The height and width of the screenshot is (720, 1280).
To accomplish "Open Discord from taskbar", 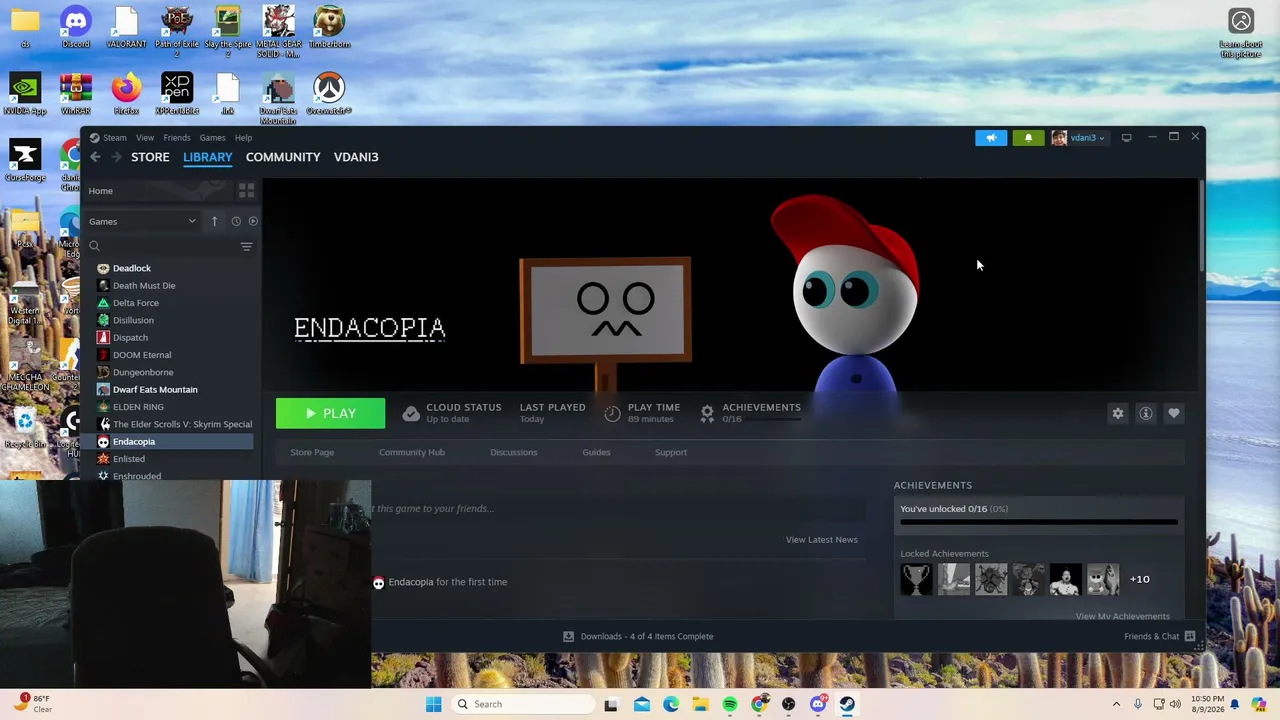I will (x=818, y=704).
